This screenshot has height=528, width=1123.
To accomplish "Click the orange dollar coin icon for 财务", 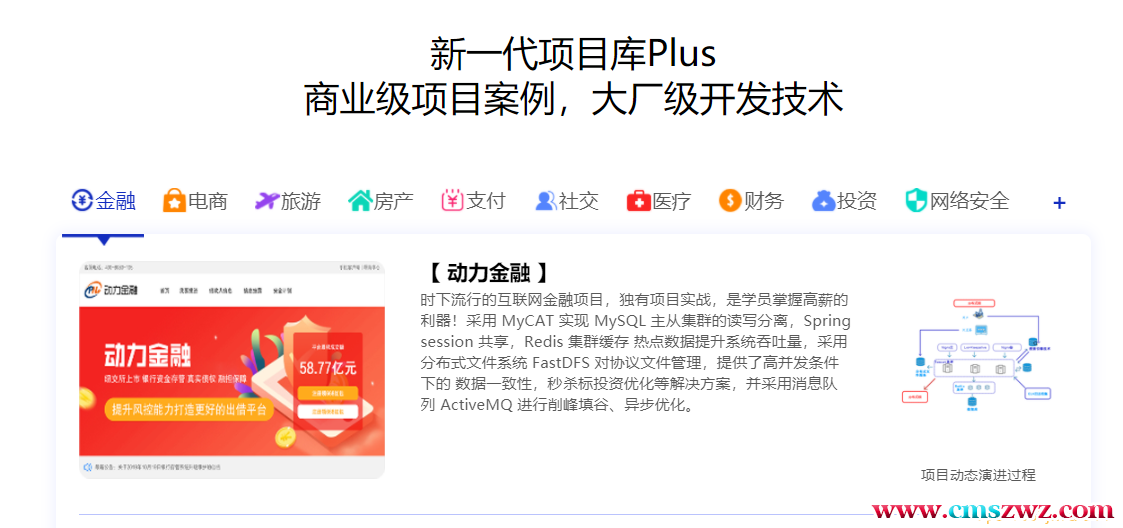I will [x=730, y=201].
